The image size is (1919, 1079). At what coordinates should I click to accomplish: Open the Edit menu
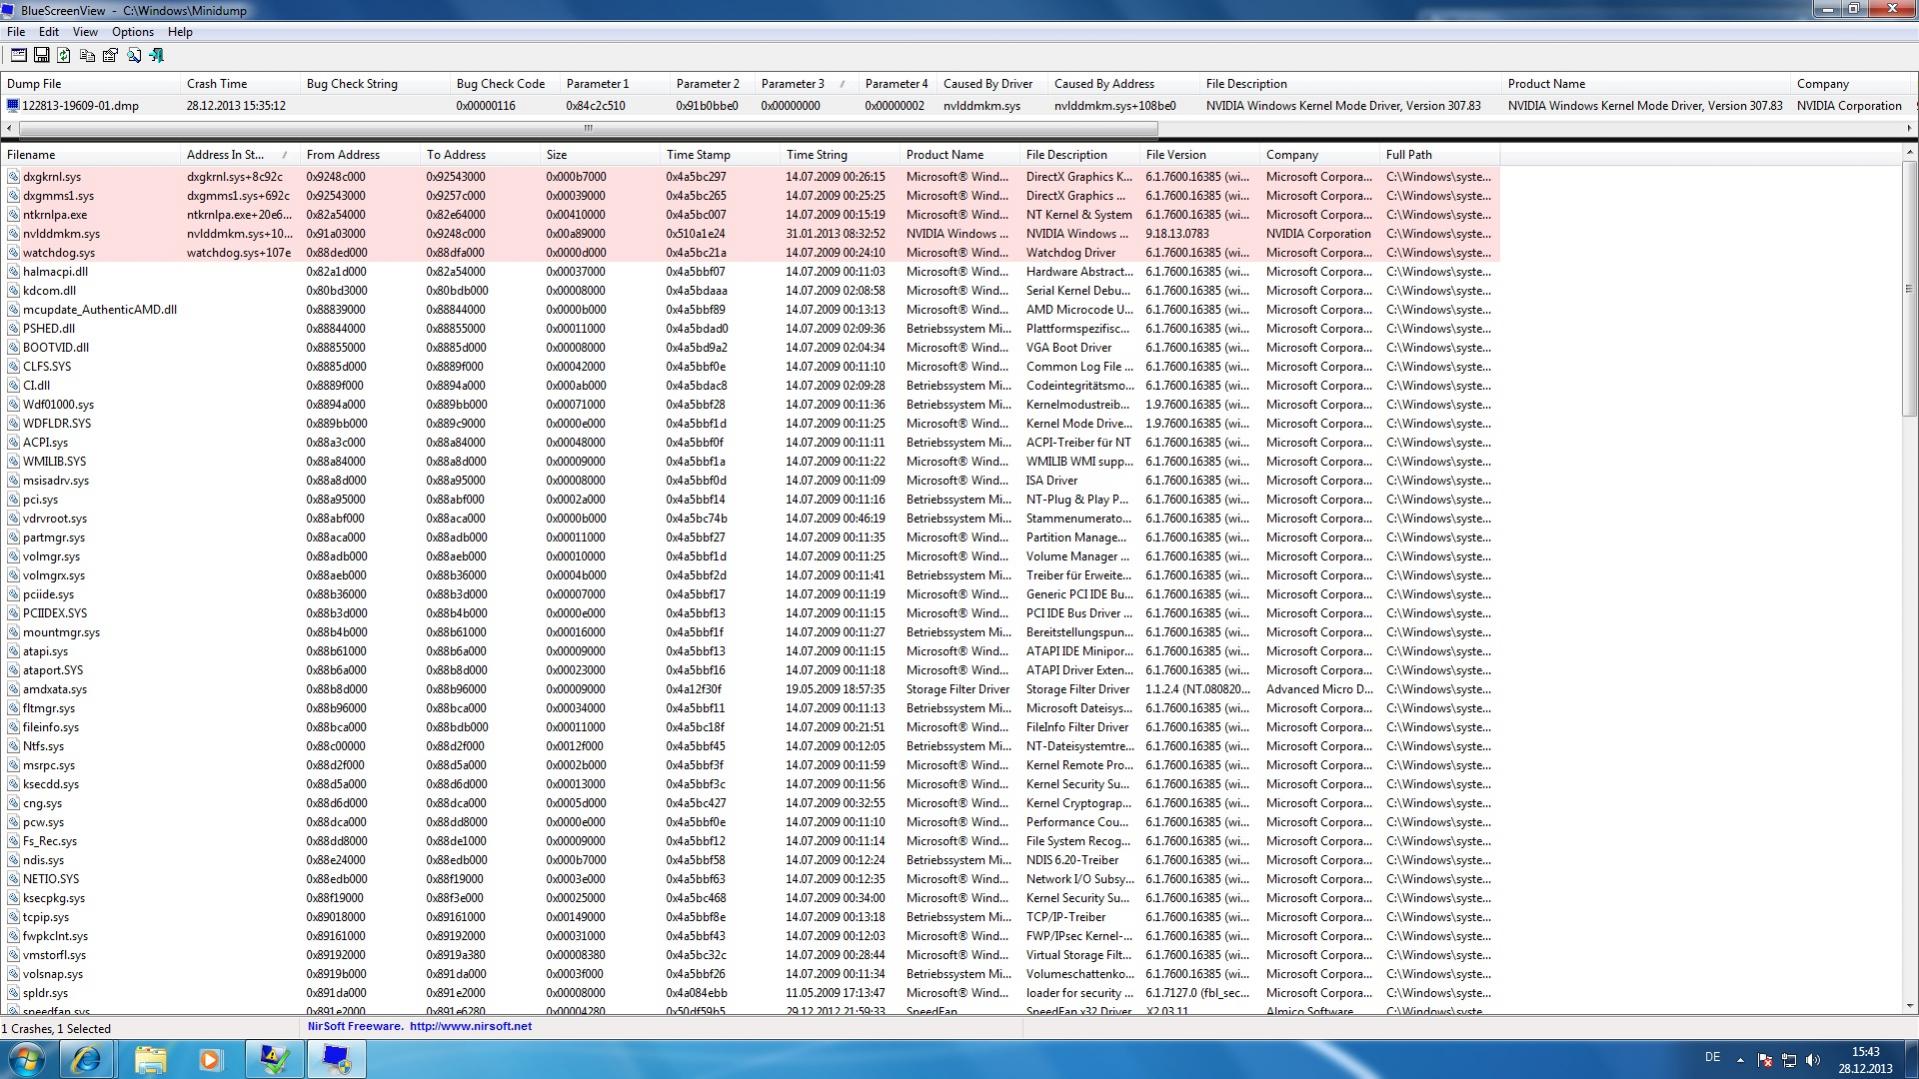pos(48,32)
